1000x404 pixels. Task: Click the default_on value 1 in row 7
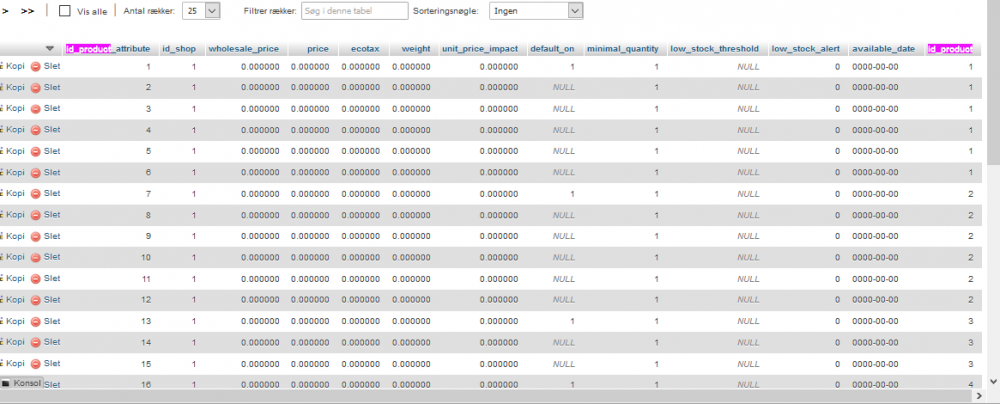tap(572, 194)
